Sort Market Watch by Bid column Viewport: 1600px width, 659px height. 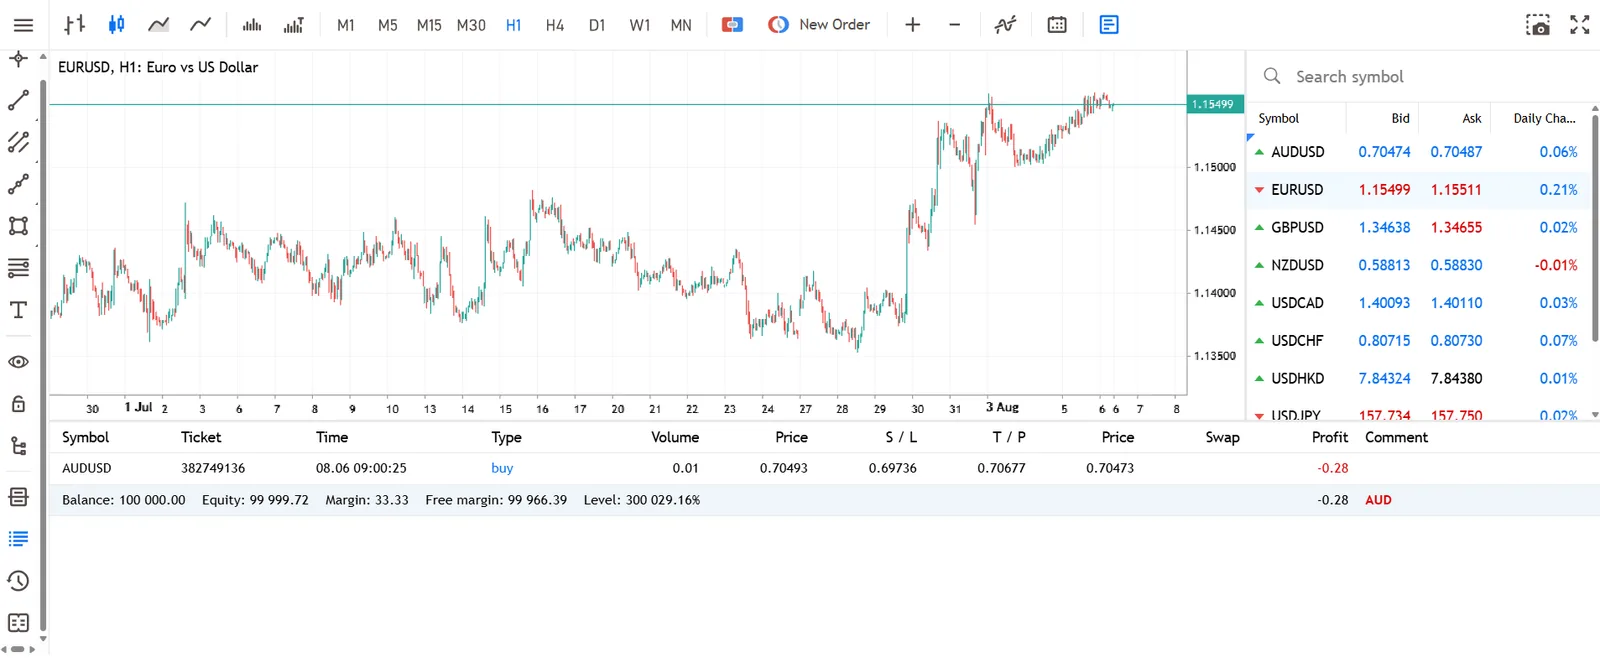pyautogui.click(x=1400, y=118)
